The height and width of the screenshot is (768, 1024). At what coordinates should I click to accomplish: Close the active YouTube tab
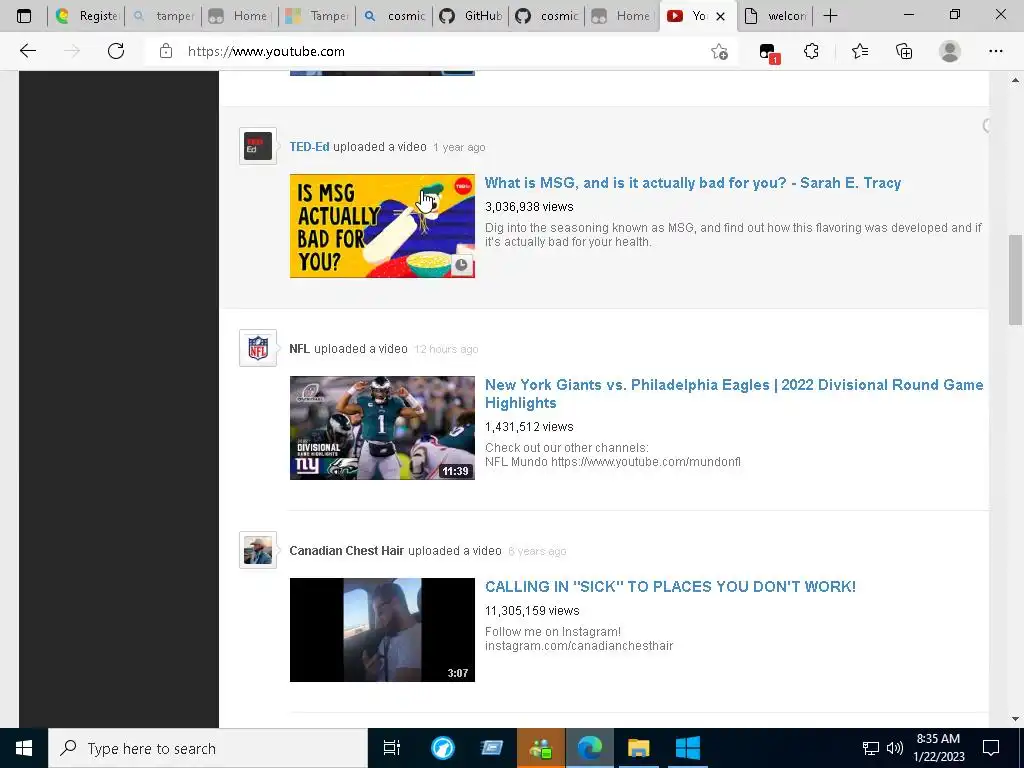point(720,16)
